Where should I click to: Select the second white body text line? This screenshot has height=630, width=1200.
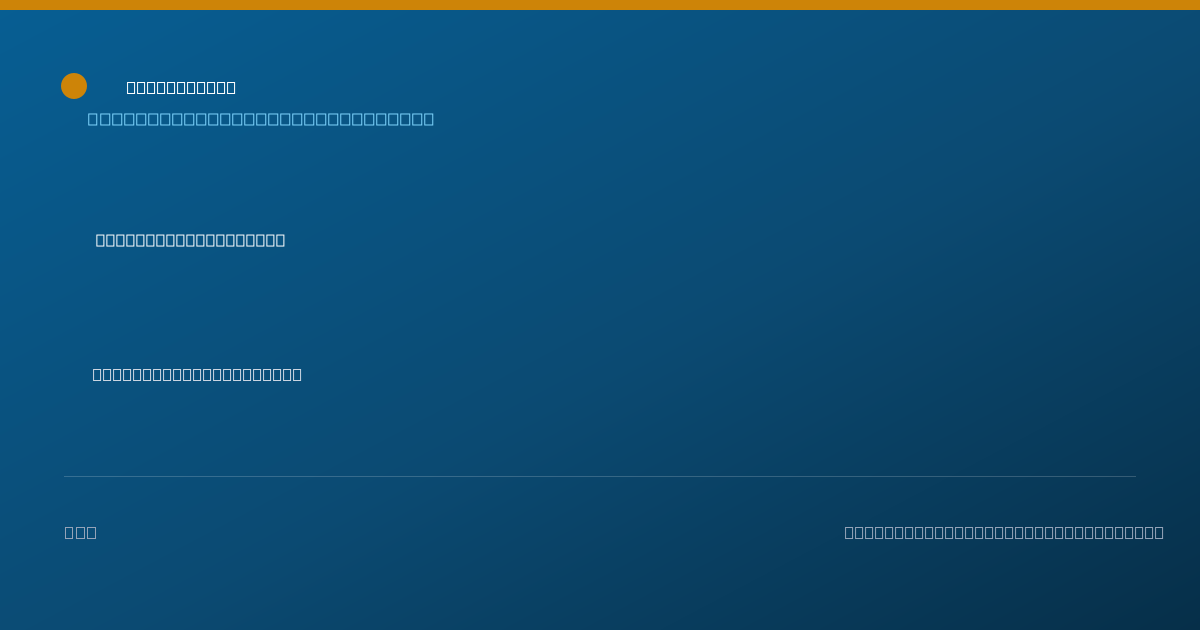pos(197,375)
